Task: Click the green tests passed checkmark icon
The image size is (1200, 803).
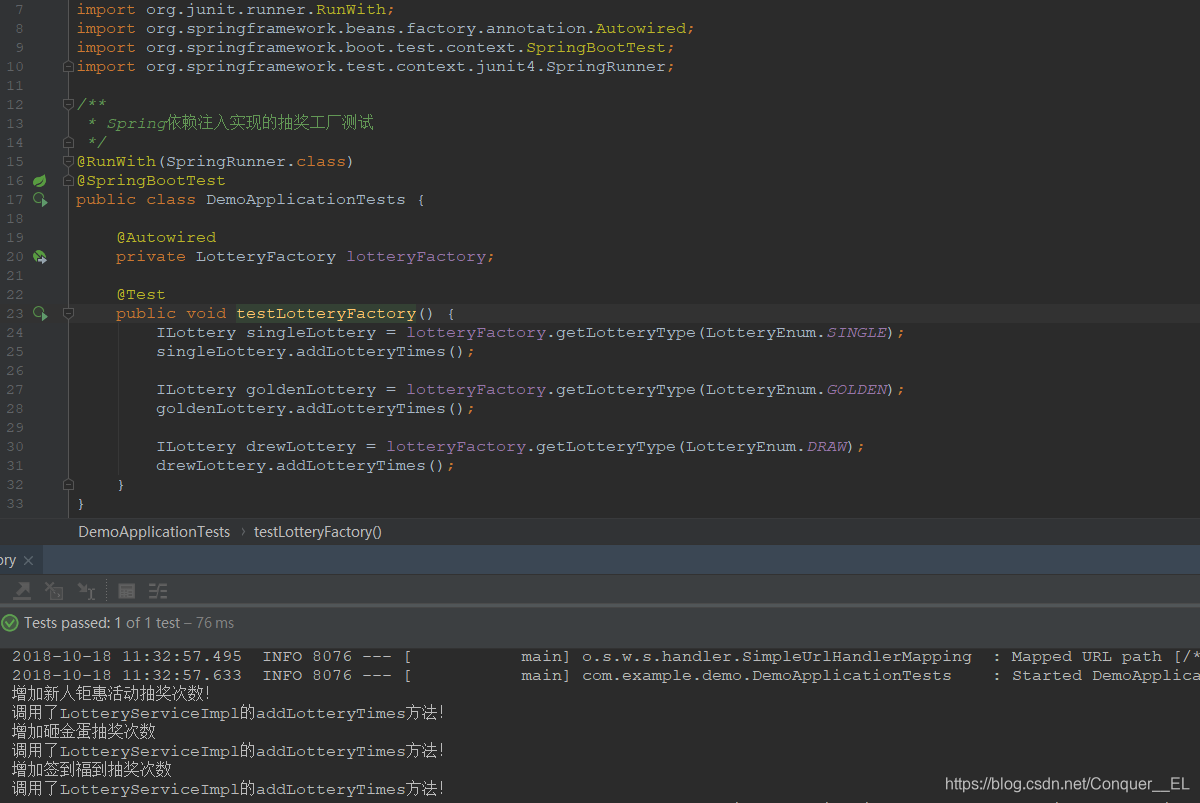Action: (x=10, y=623)
